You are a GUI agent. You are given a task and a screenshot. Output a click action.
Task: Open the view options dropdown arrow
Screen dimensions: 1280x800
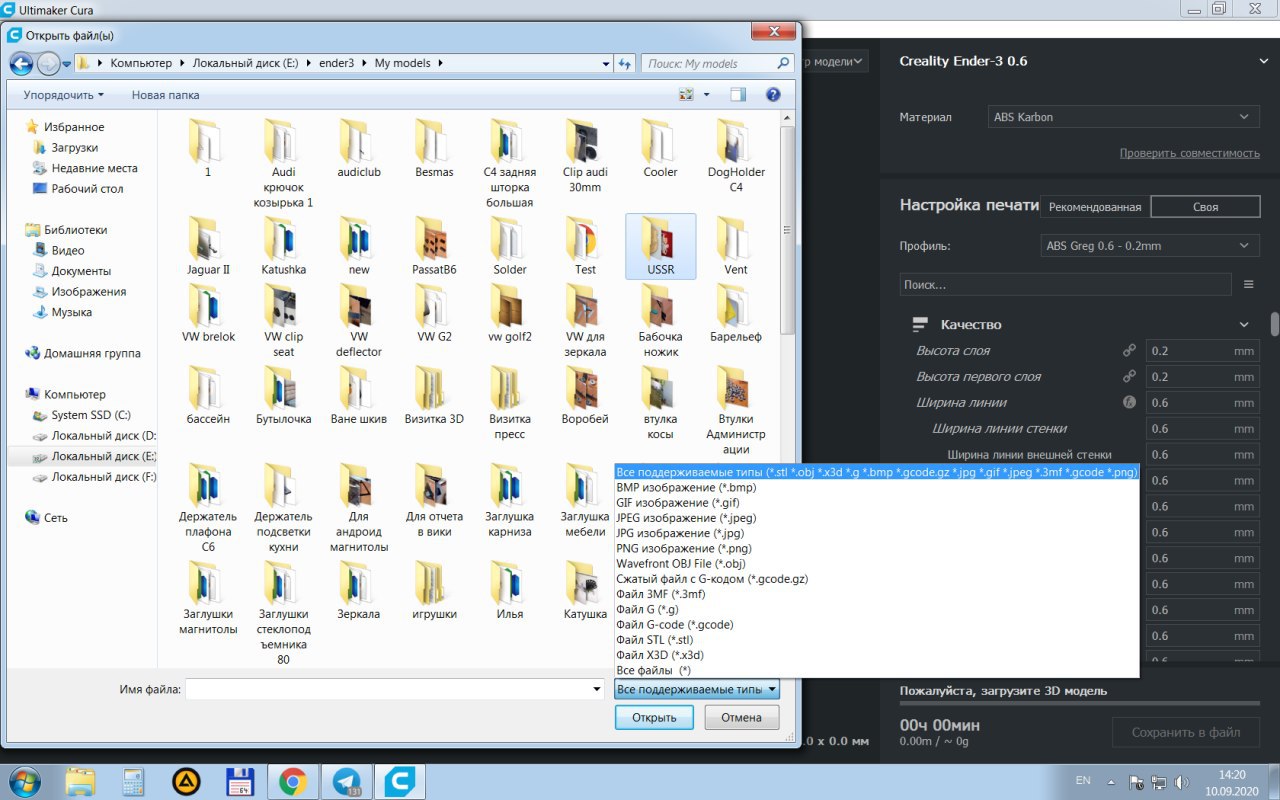(x=707, y=95)
